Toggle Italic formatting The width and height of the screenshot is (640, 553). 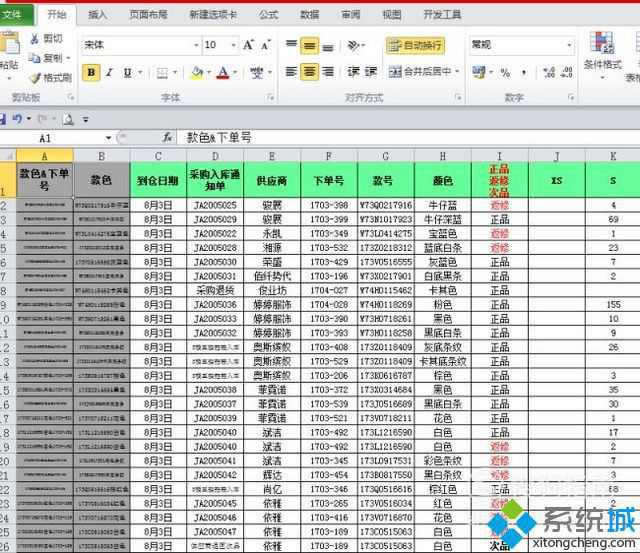[109, 73]
